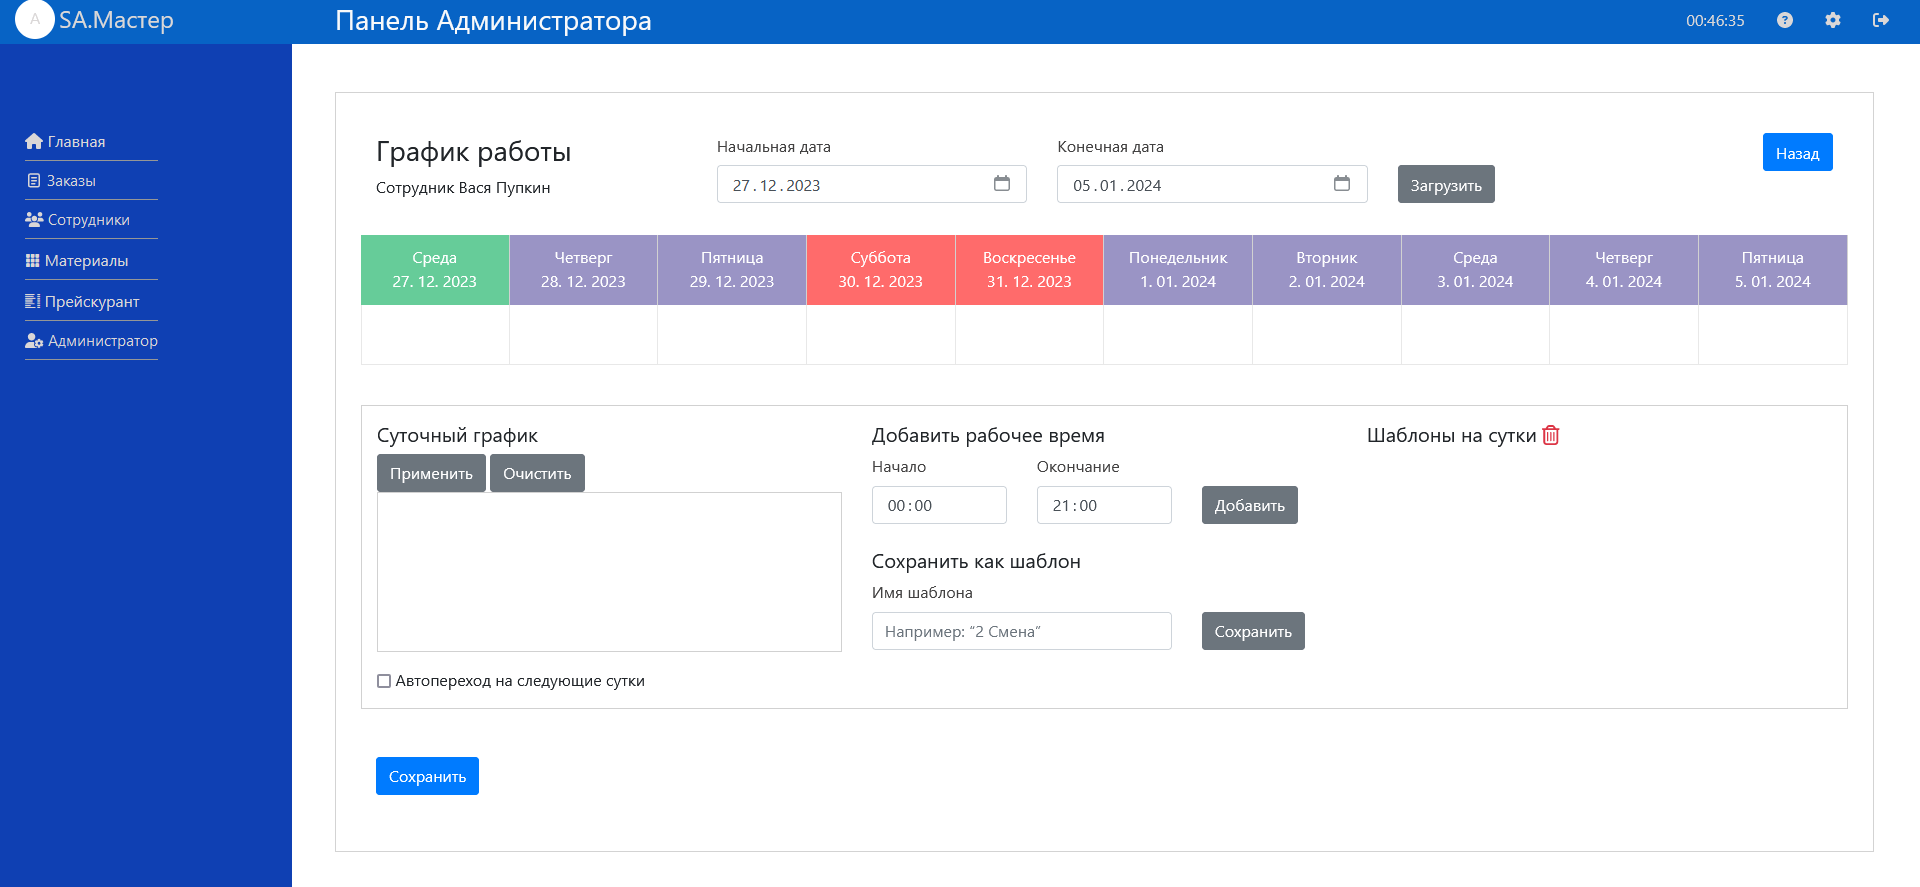
Task: Open the start date calendar picker icon
Action: pyautogui.click(x=1002, y=184)
